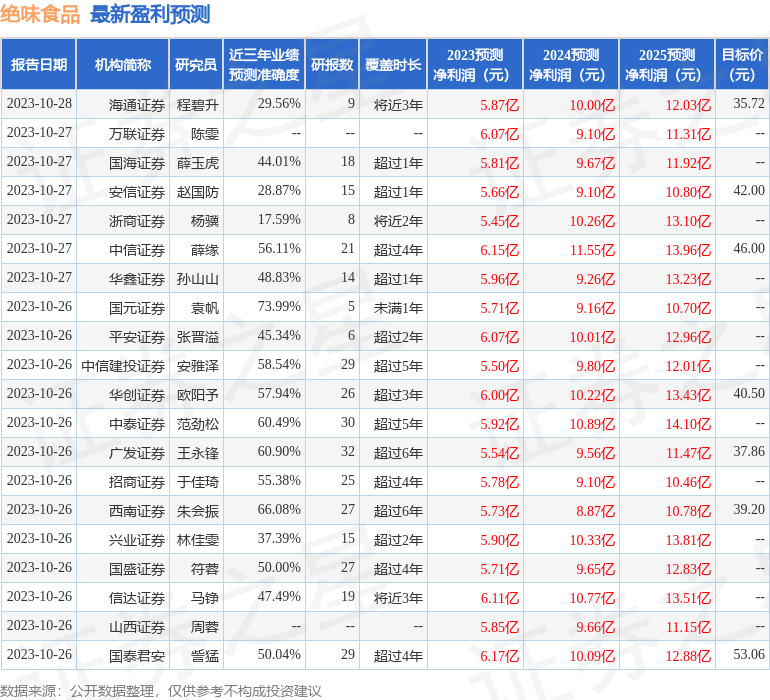Screen dimensions: 770x700
Task: Click target price 35.72
Action: 749,103
